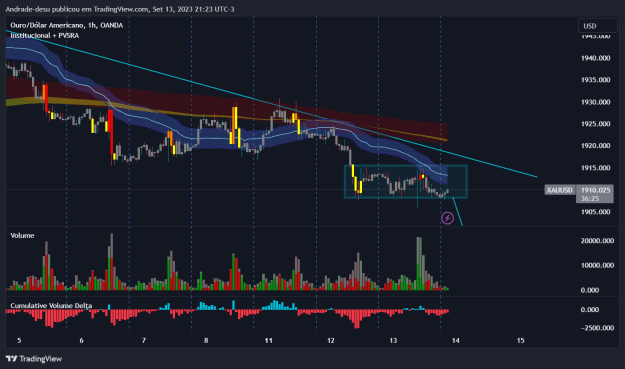The height and width of the screenshot is (369, 625).
Task: Click the 'Institucional + PVSRA' indicator label
Action: [45, 35]
